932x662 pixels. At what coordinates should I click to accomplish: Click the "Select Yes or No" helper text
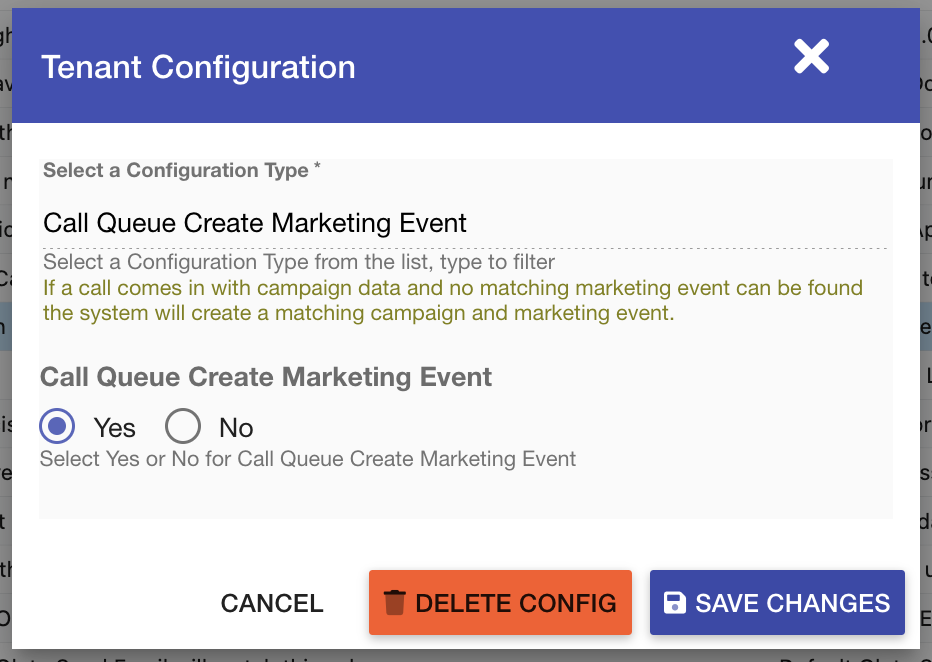[308, 459]
